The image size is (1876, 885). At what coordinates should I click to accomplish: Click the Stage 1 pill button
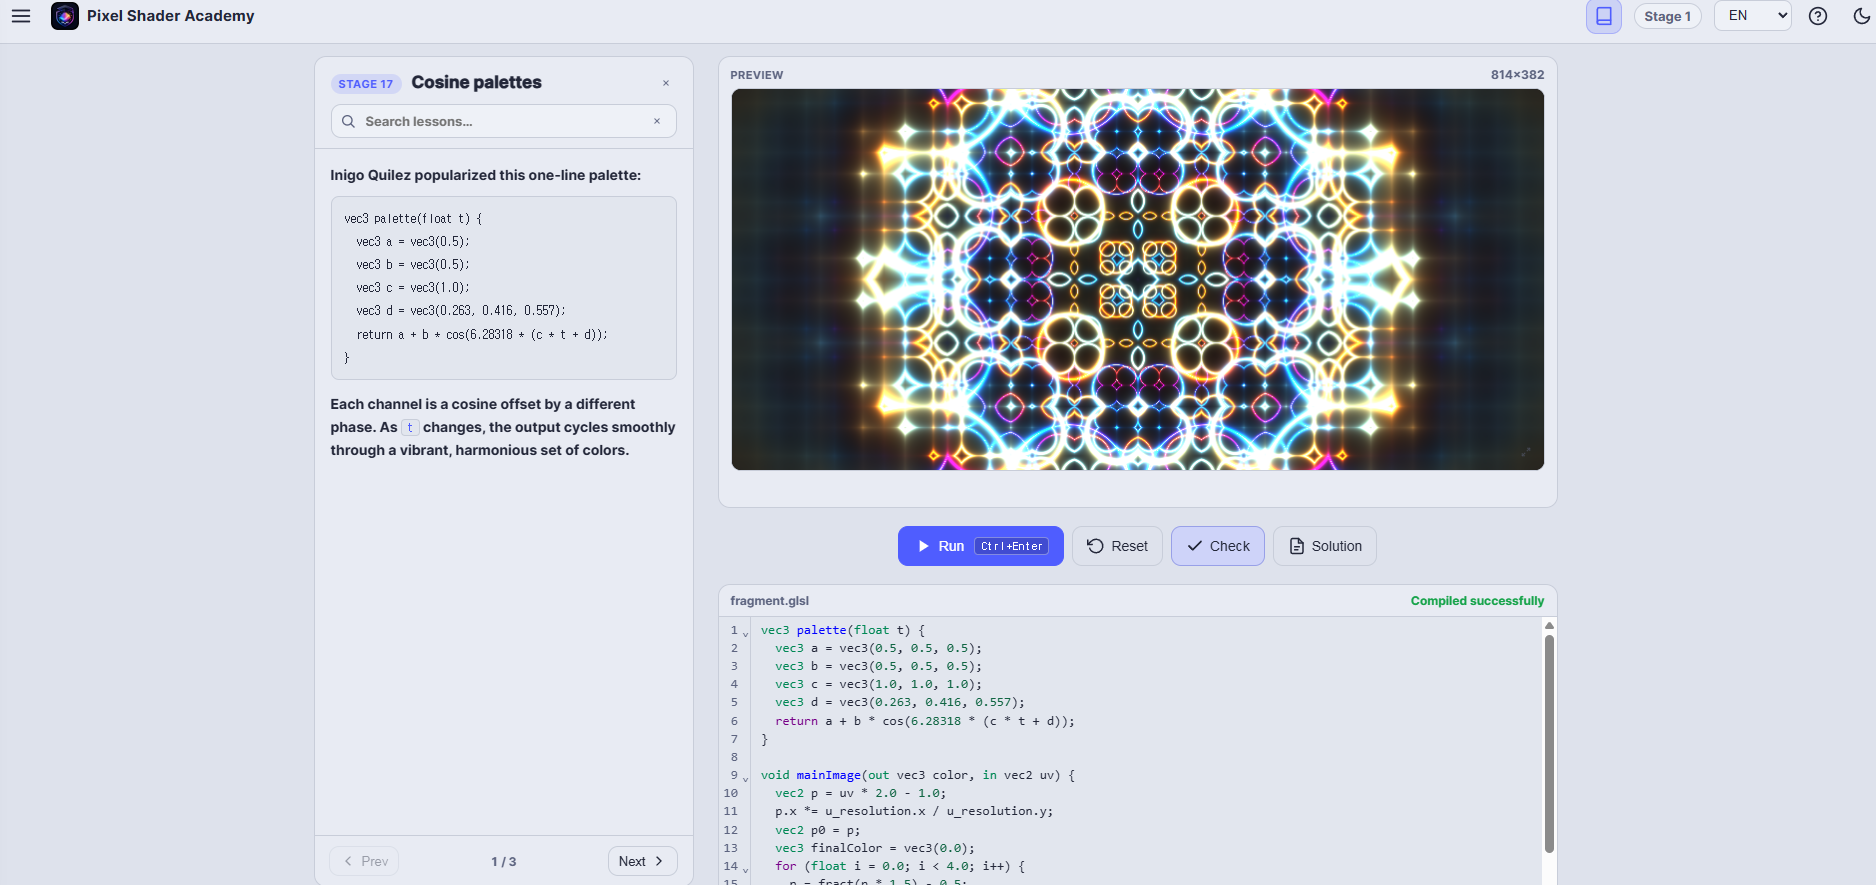[x=1667, y=16]
